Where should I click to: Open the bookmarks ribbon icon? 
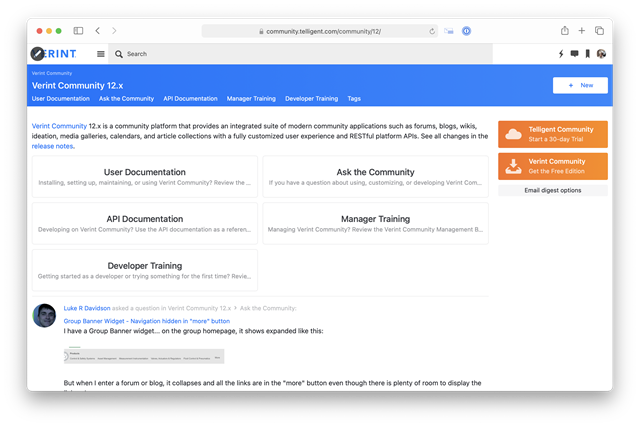pos(588,54)
